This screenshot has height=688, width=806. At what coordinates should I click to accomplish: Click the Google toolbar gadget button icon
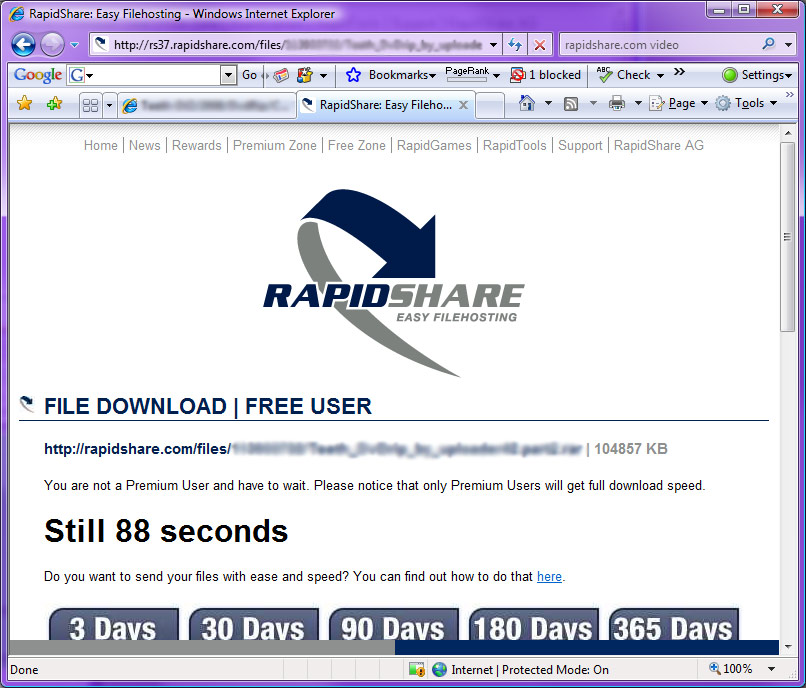[x=305, y=75]
